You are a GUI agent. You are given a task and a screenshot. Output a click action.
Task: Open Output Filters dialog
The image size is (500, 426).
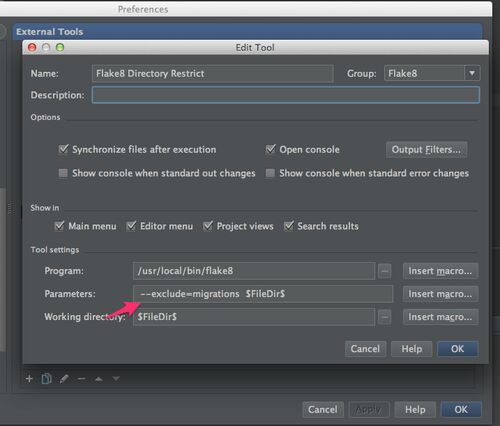pos(426,150)
